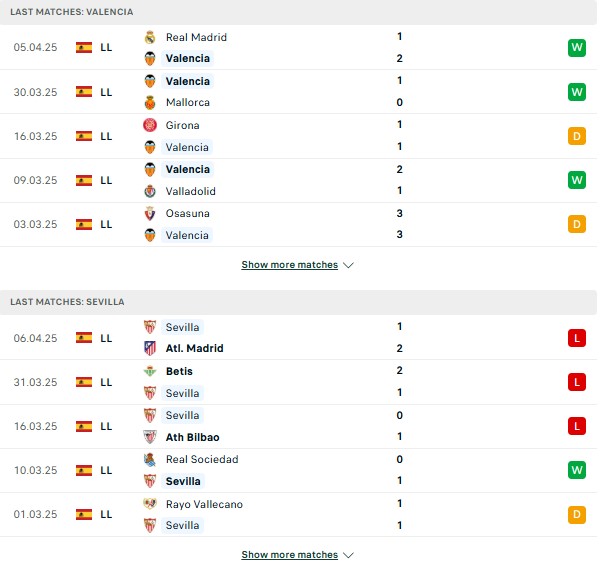Click the Real Sociedad club crest
Viewport: 600px width, 577px height.
[150, 459]
